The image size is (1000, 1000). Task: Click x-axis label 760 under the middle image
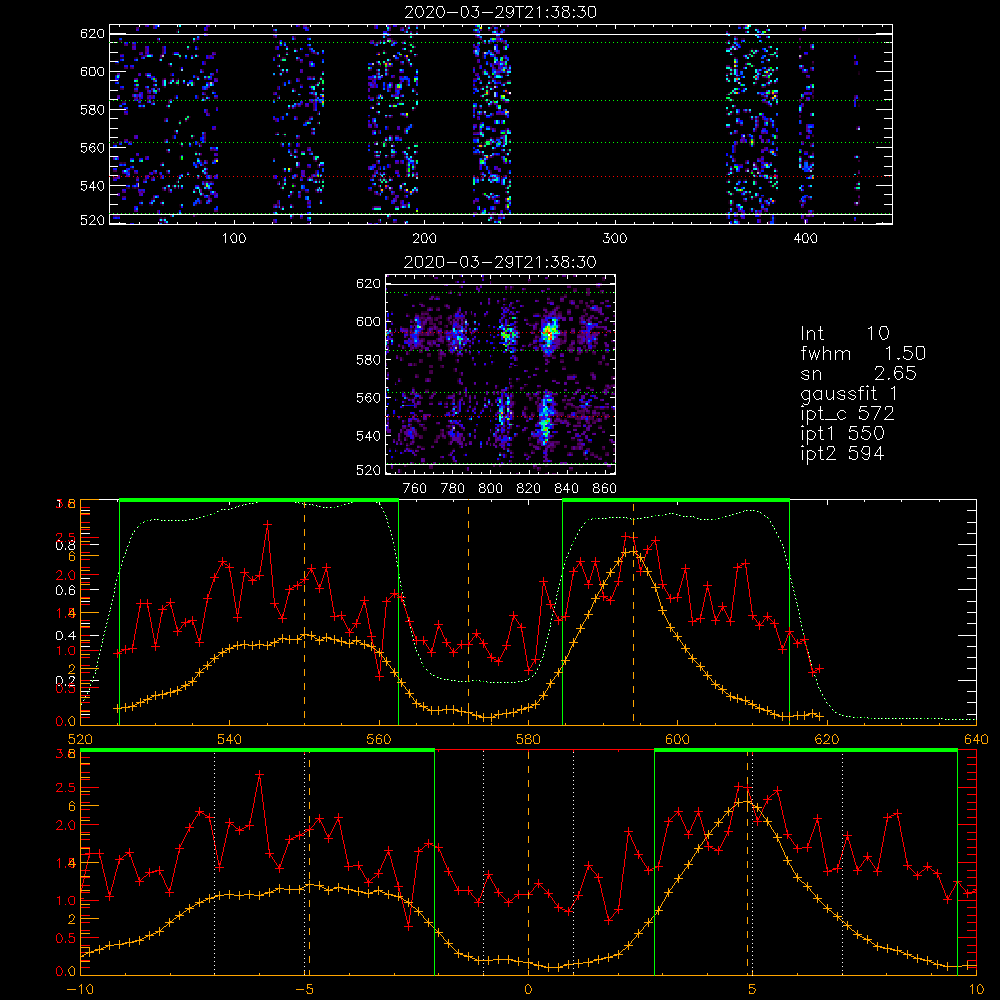415,489
